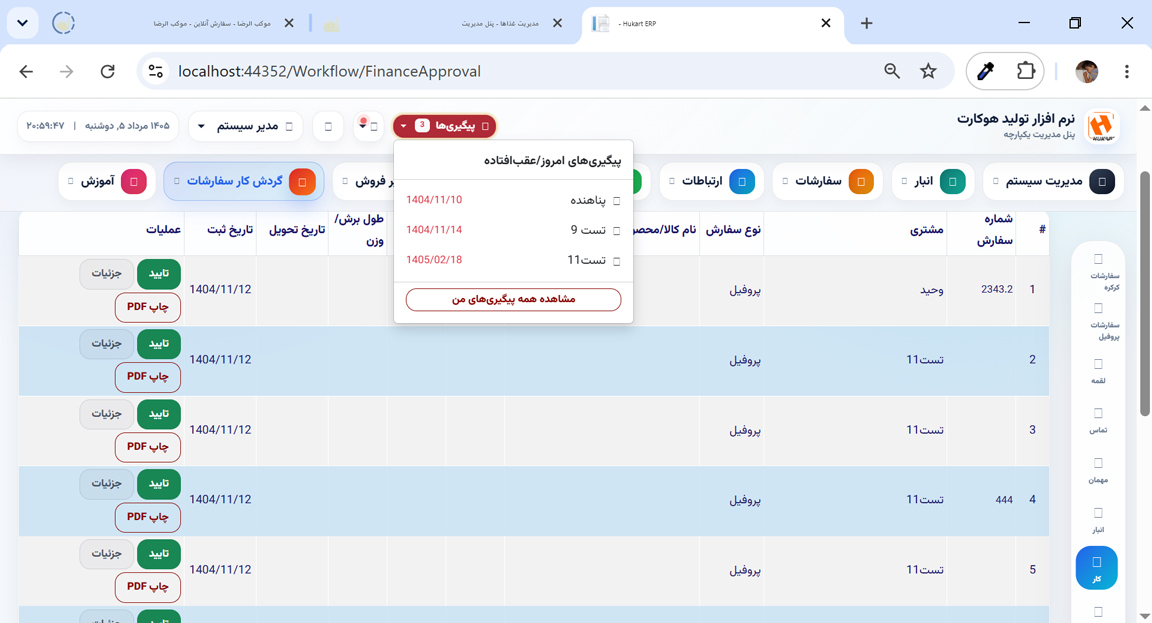Open a new browser tab

[866, 24]
